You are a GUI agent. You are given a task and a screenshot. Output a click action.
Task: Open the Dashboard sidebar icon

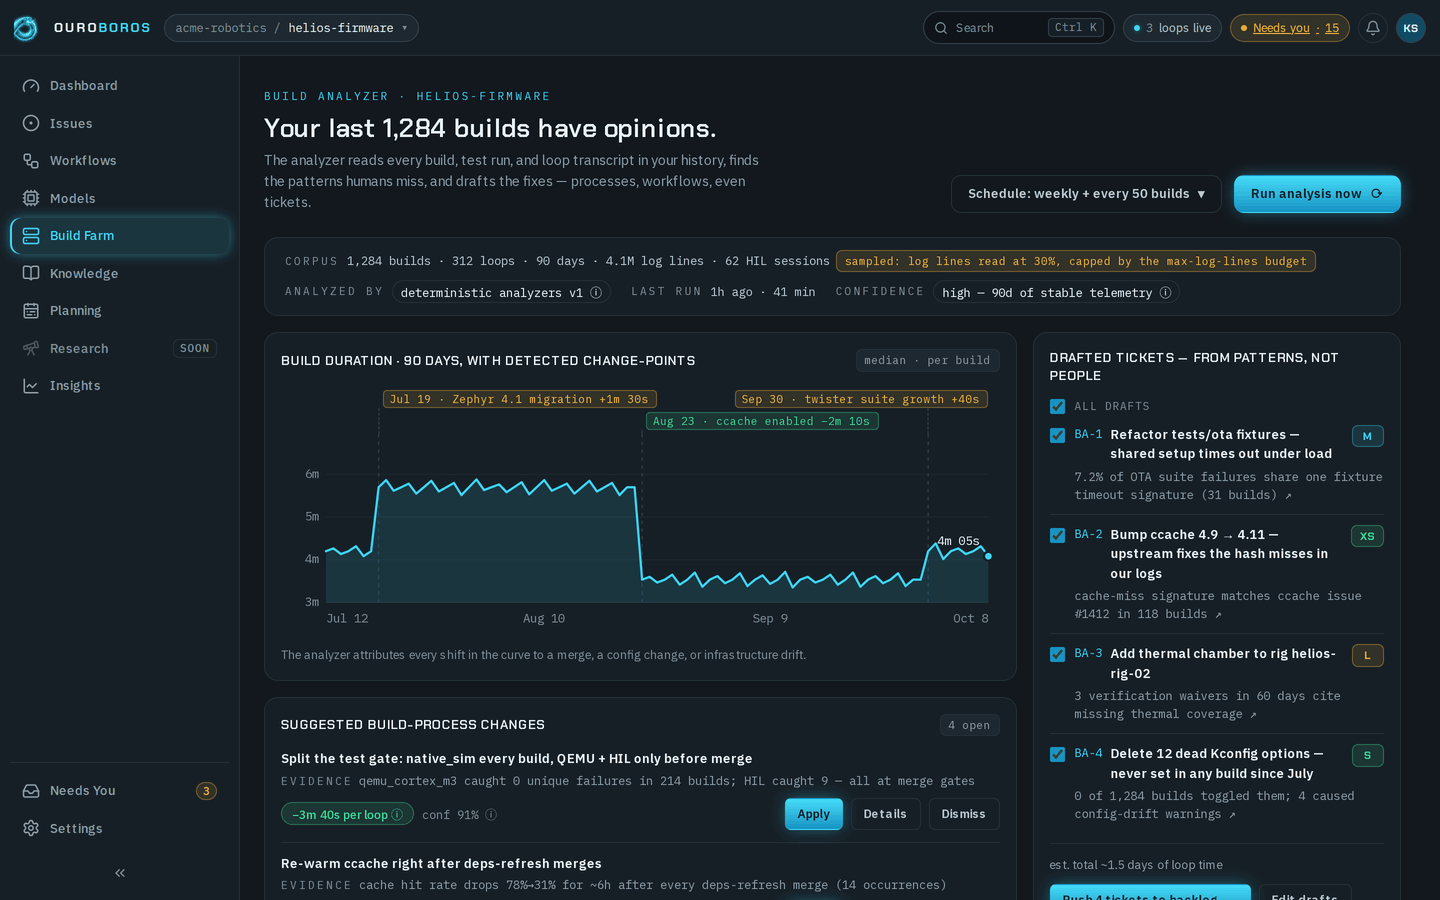pyautogui.click(x=31, y=86)
